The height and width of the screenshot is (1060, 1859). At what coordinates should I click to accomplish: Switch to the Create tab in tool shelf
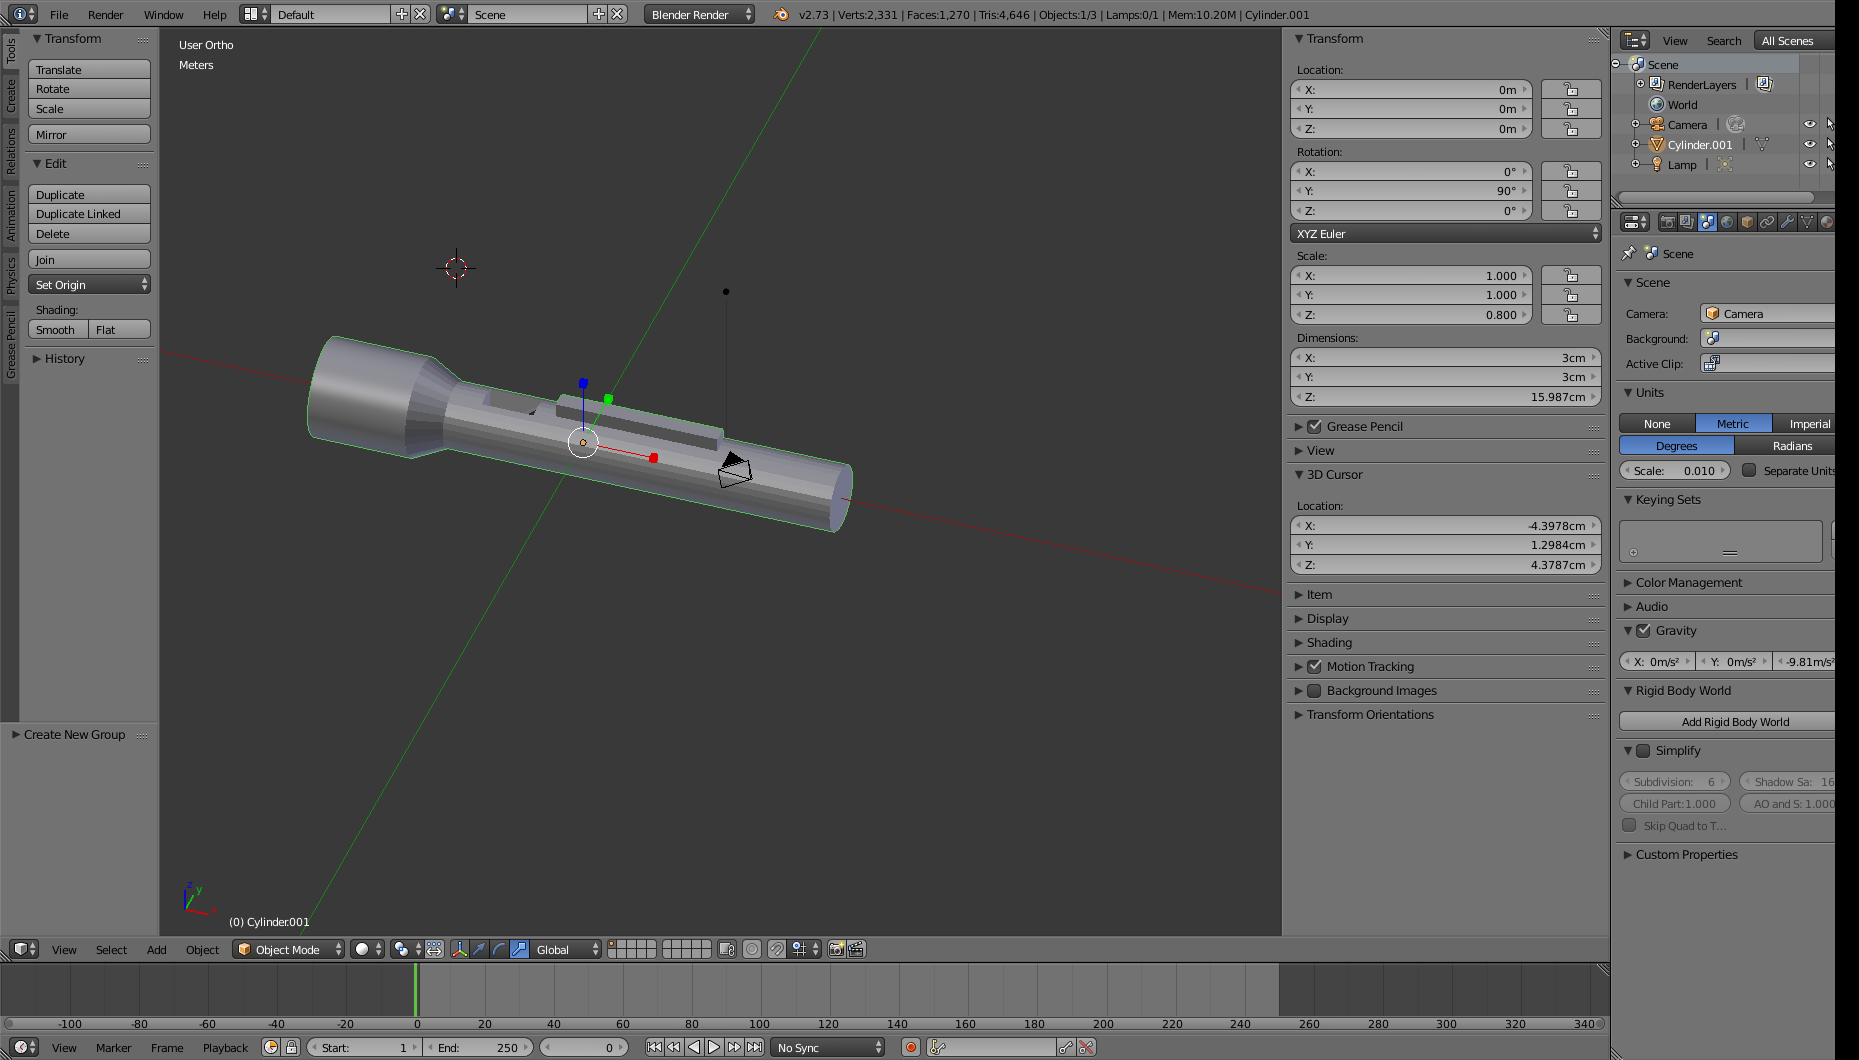[x=11, y=96]
